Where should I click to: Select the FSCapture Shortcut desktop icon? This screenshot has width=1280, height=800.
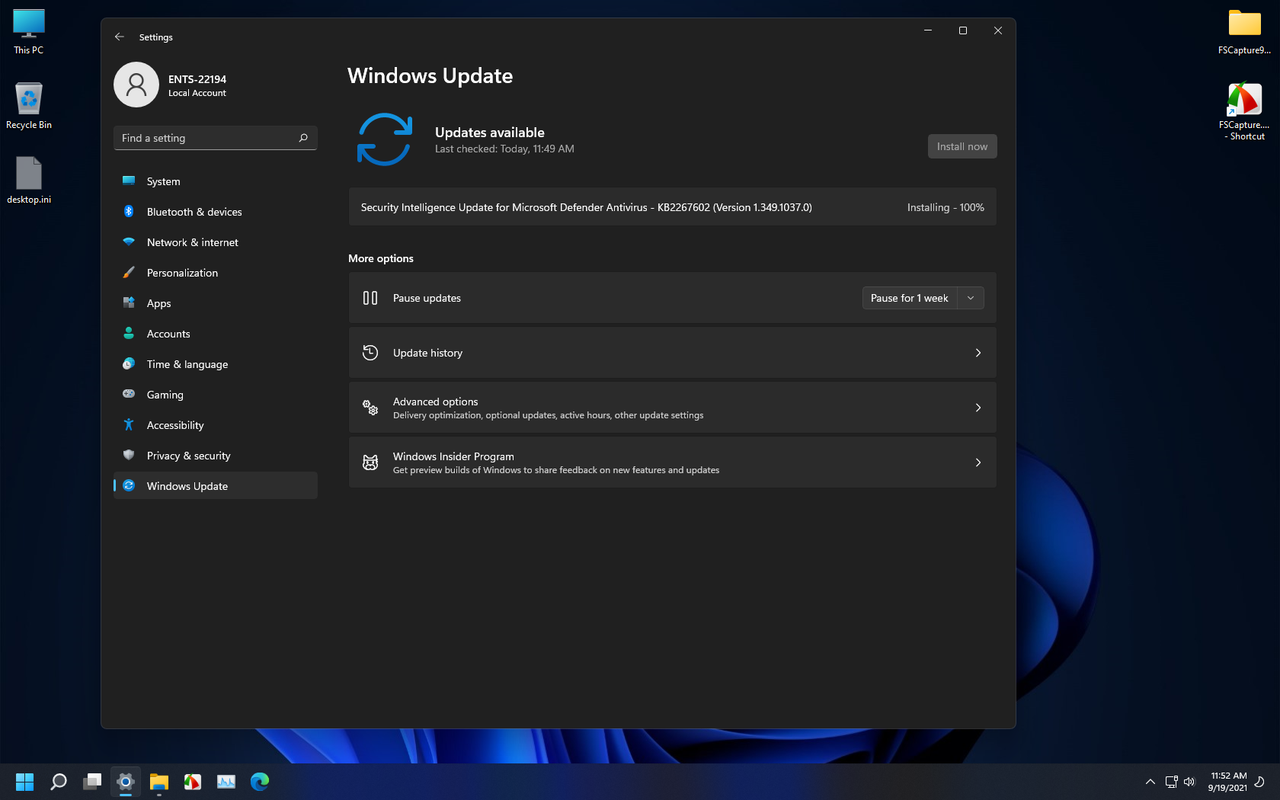(x=1245, y=112)
